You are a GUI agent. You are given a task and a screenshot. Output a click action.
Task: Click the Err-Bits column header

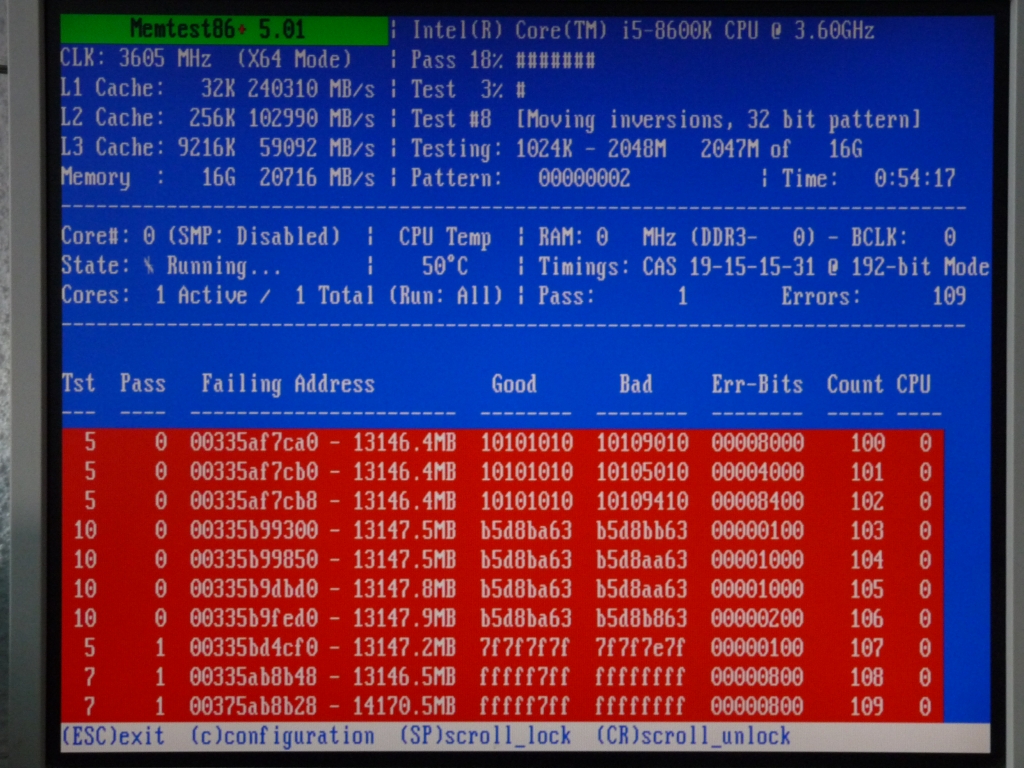[758, 384]
